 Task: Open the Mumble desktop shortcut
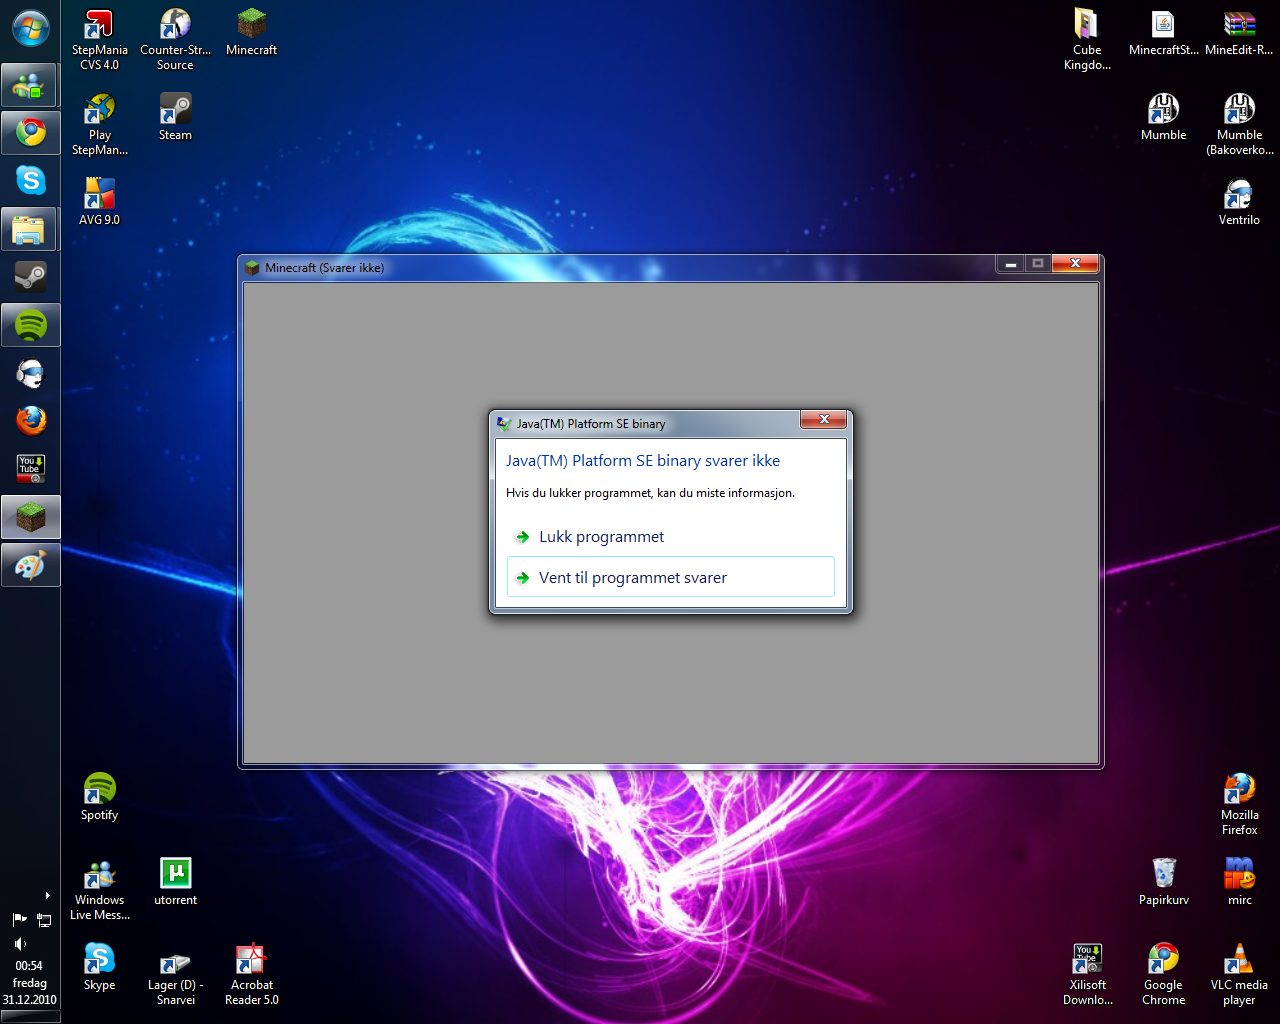click(x=1163, y=117)
